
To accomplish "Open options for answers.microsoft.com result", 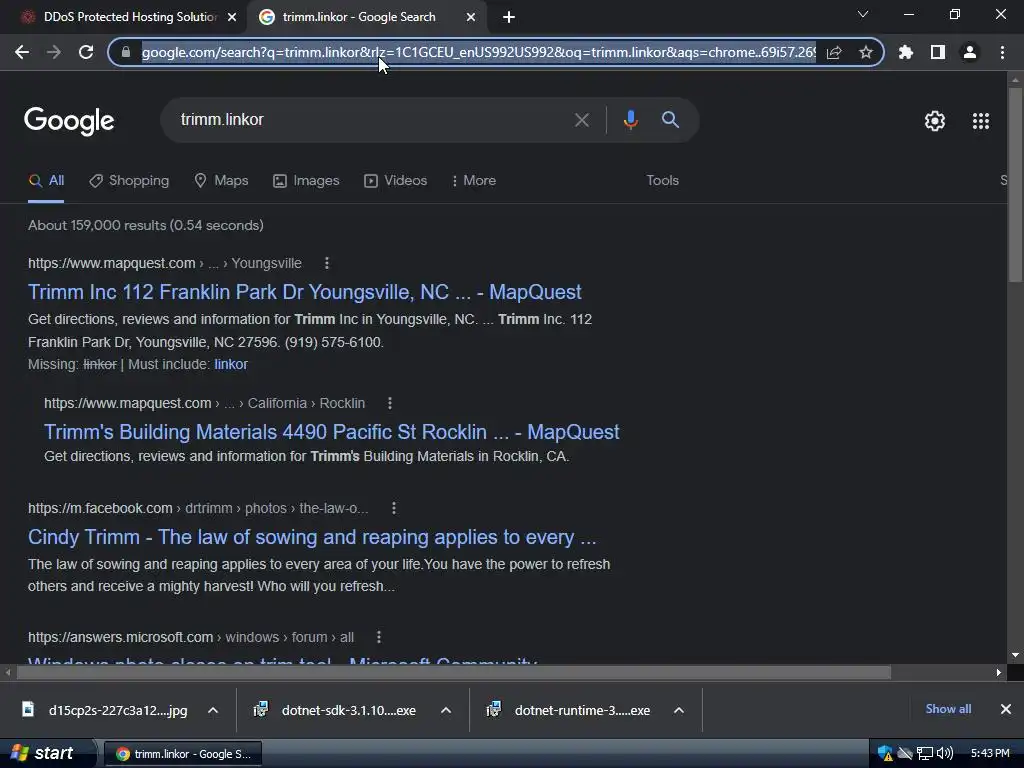I will point(379,637).
